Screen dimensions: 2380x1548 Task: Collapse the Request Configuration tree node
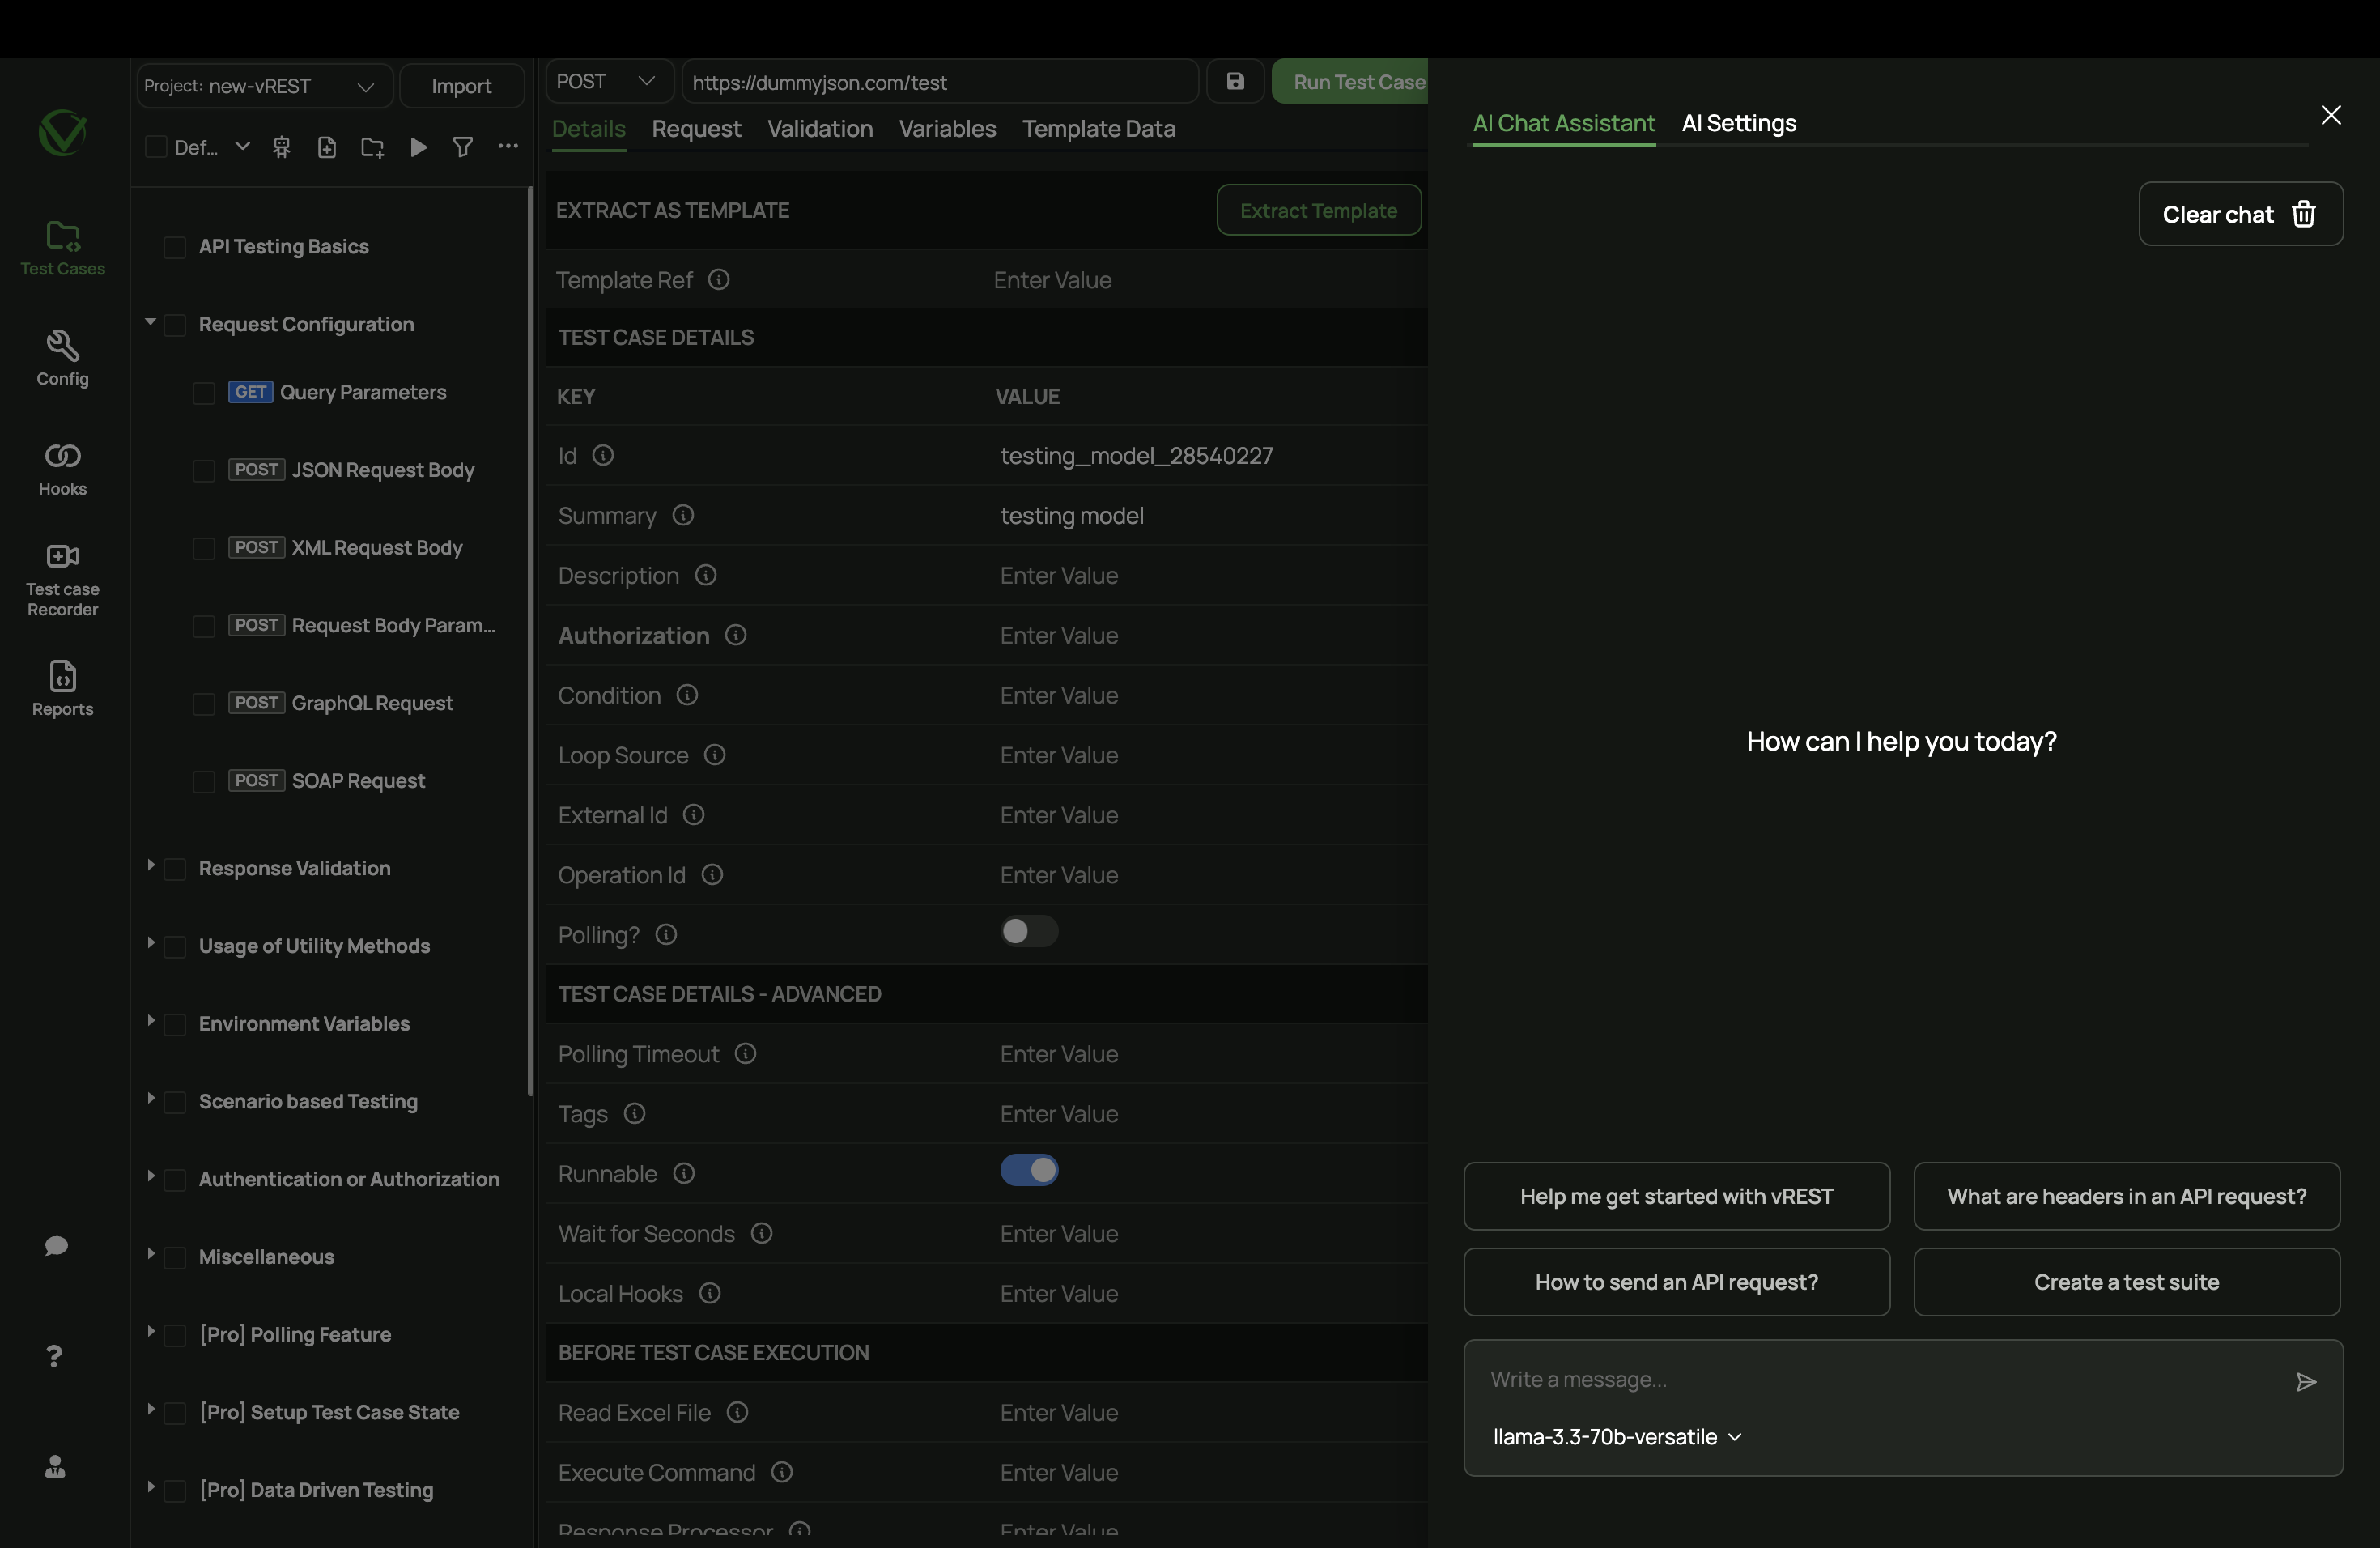click(x=150, y=322)
